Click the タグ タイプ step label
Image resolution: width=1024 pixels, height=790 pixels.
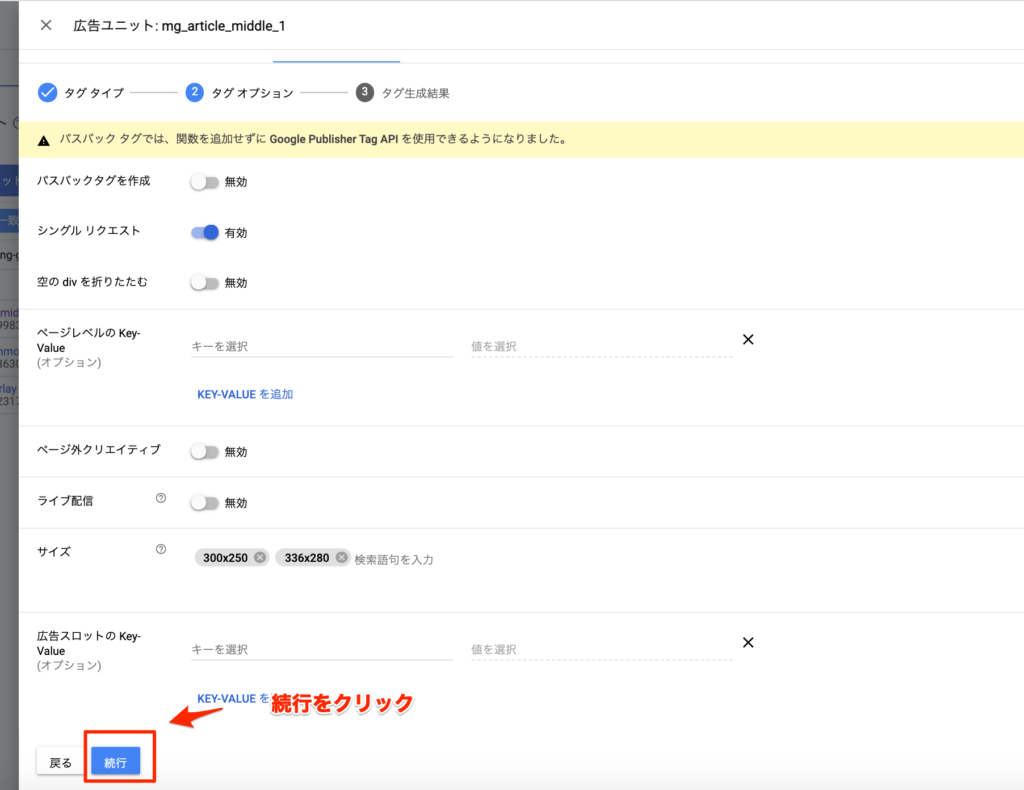(x=94, y=93)
